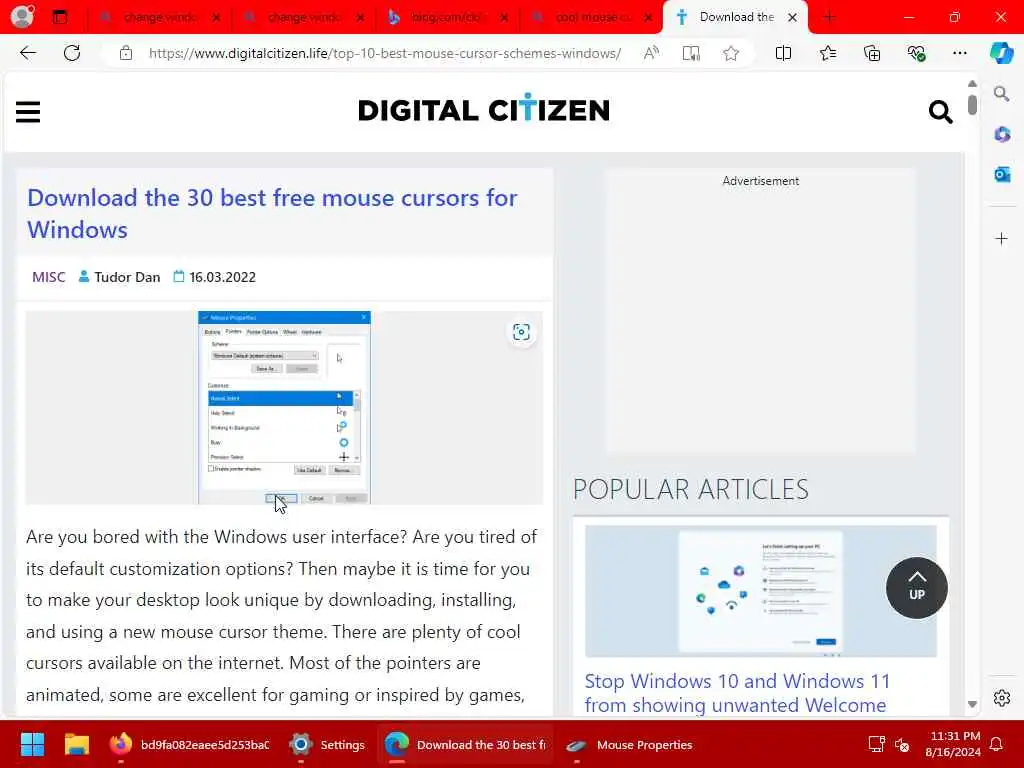The height and width of the screenshot is (768, 1024).
Task: Open the Collections icon
Action: coord(872,53)
